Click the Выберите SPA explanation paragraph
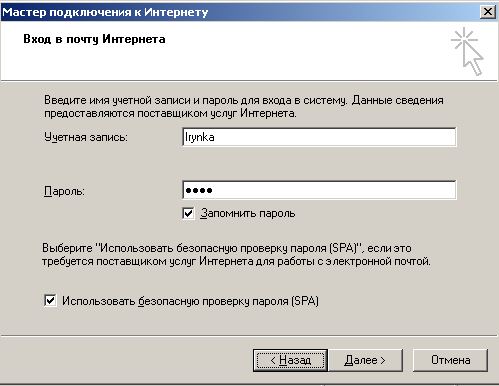 point(236,255)
